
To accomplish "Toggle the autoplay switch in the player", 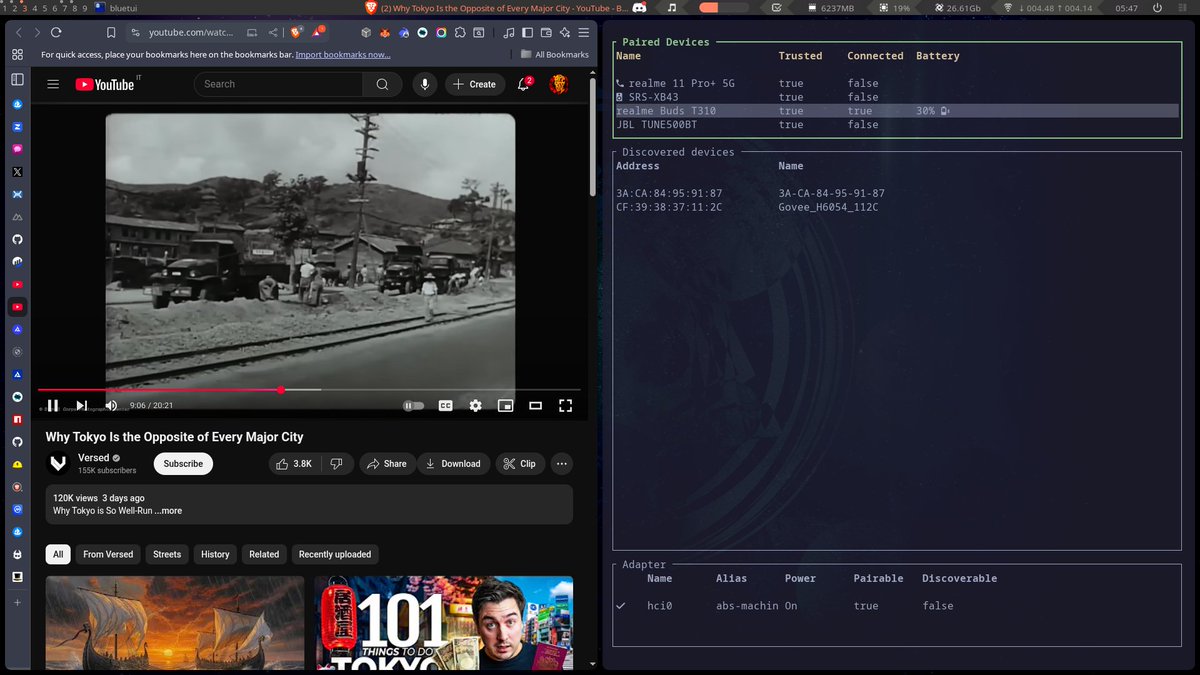I will click(413, 405).
